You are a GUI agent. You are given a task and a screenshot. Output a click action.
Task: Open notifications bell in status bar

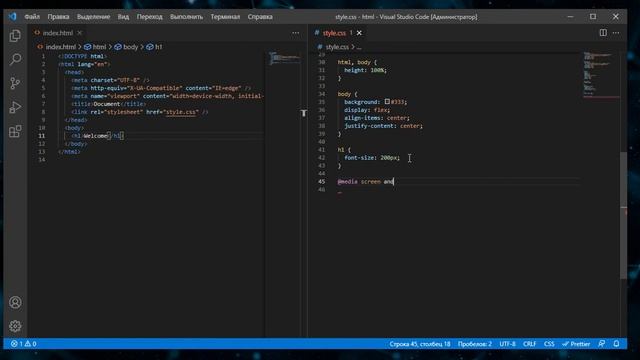pyautogui.click(x=616, y=344)
